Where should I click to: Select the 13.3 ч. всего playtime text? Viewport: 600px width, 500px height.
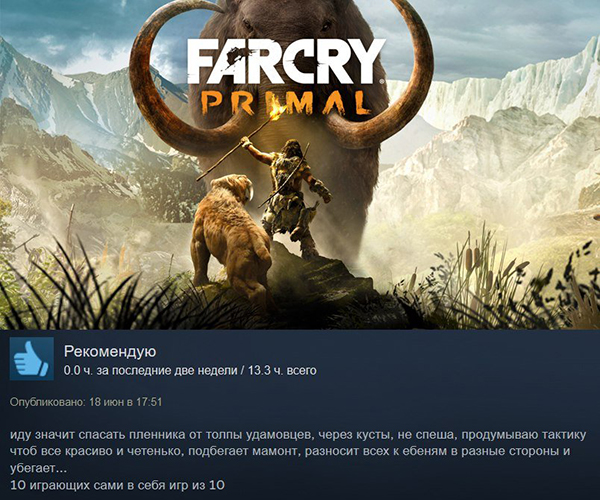[282, 370]
